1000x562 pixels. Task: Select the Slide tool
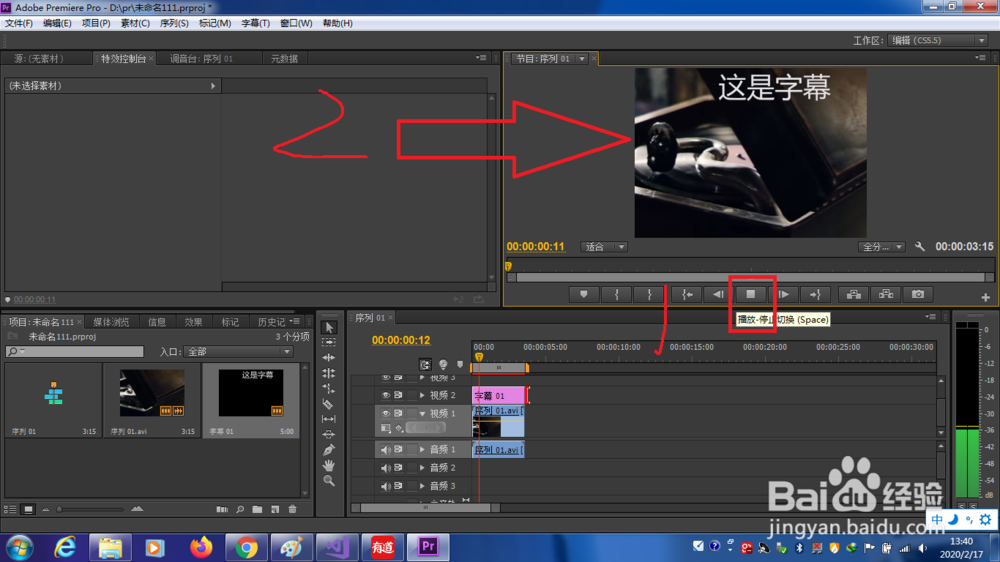pos(329,434)
